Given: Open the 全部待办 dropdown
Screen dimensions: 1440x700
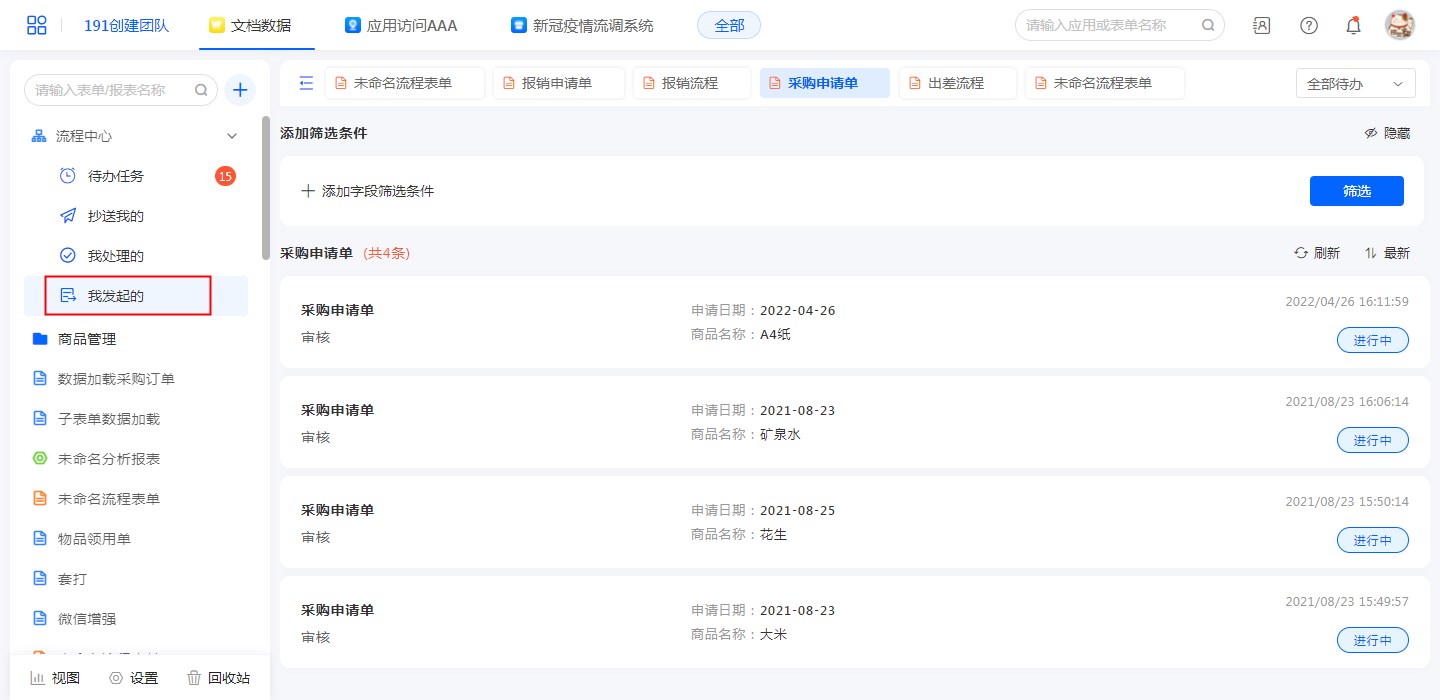Looking at the screenshot, I should [x=1355, y=84].
